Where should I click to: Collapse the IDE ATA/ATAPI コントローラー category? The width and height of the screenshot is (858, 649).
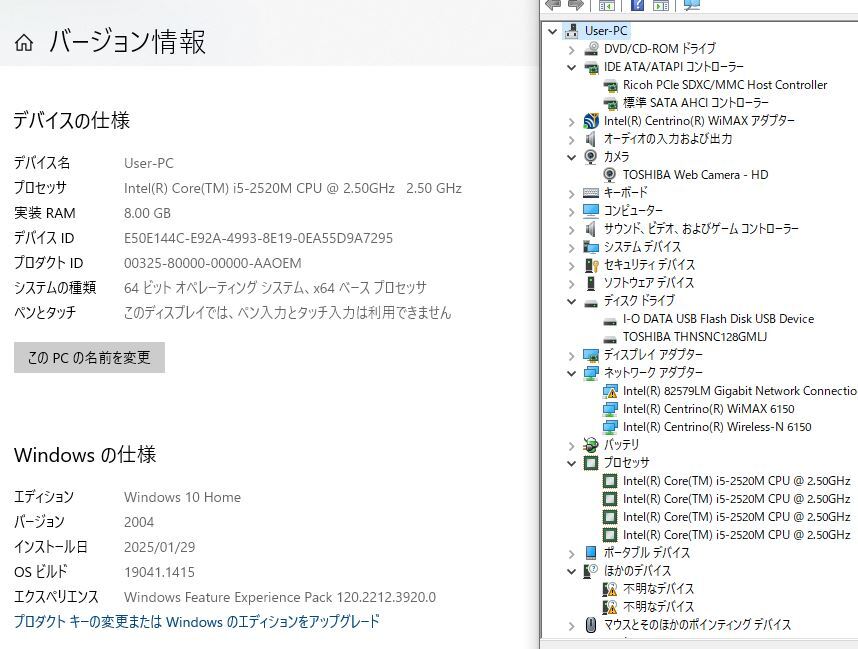tap(572, 67)
